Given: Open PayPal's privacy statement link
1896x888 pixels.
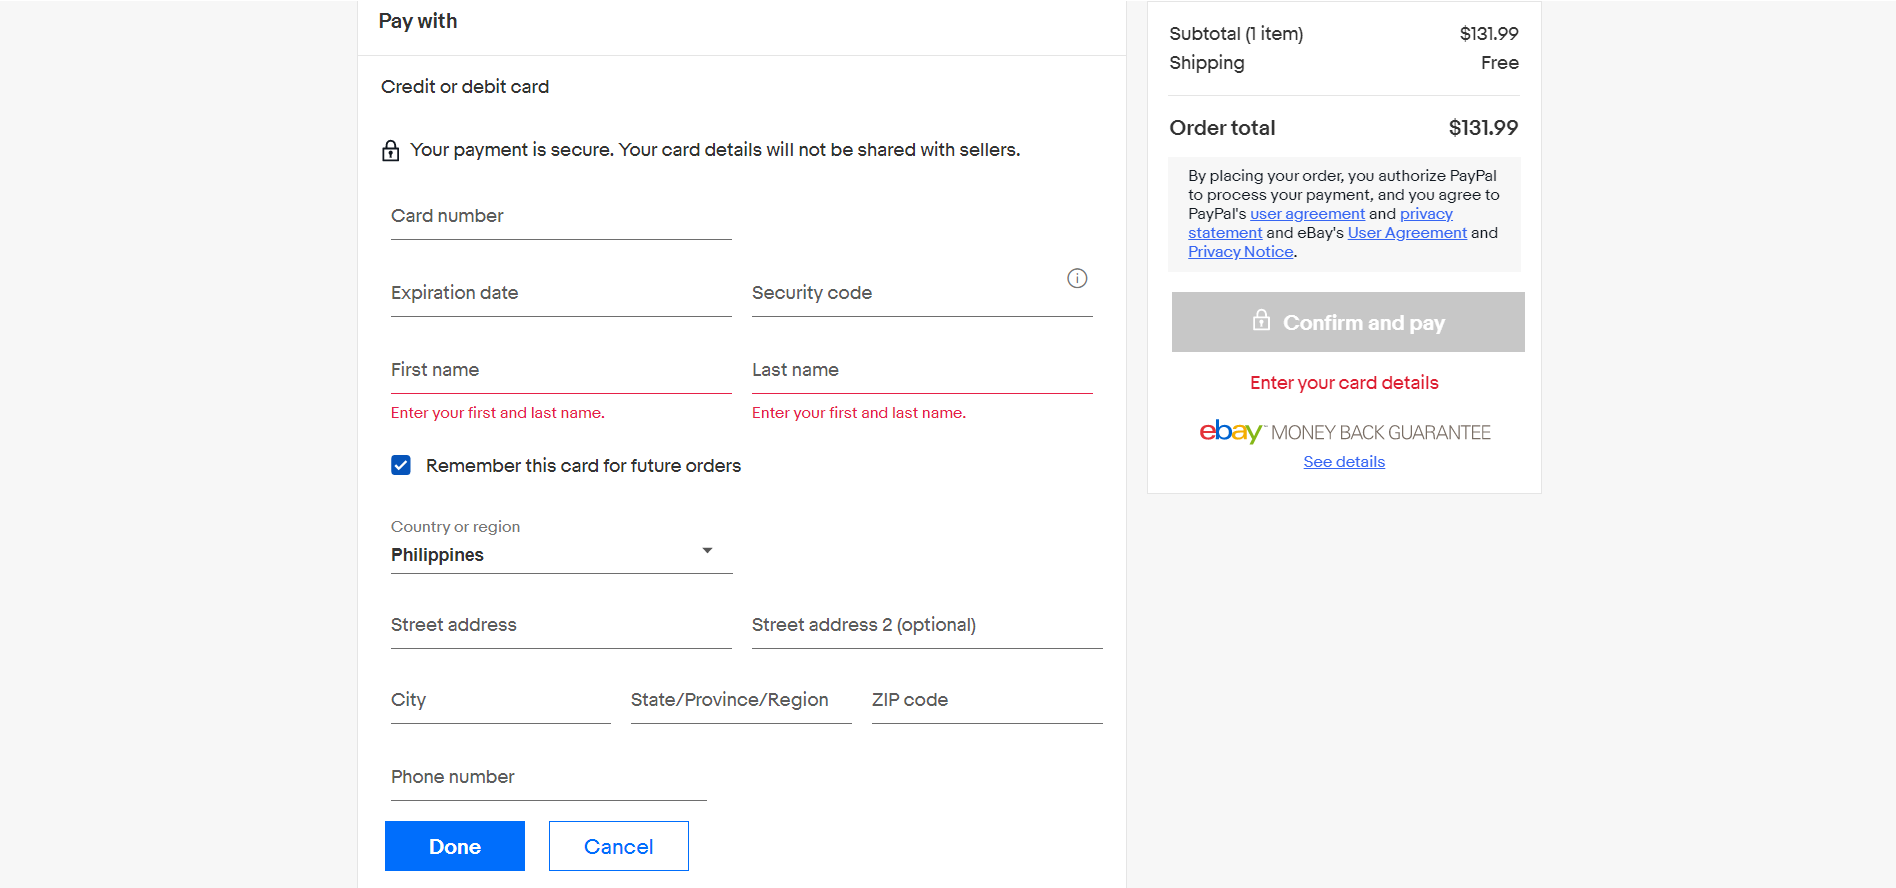Looking at the screenshot, I should [1425, 214].
